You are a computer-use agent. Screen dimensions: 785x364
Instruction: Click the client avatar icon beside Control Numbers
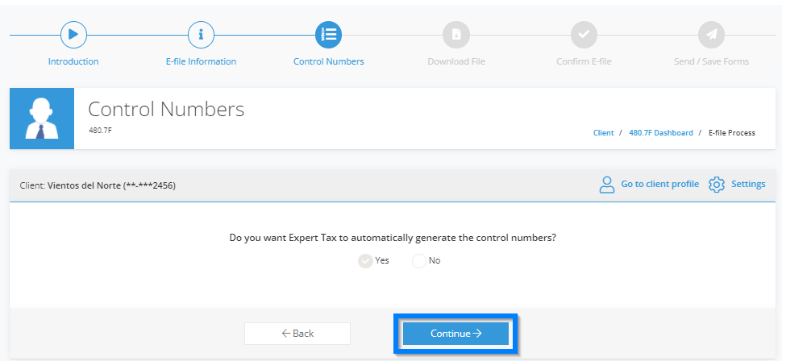click(42, 119)
